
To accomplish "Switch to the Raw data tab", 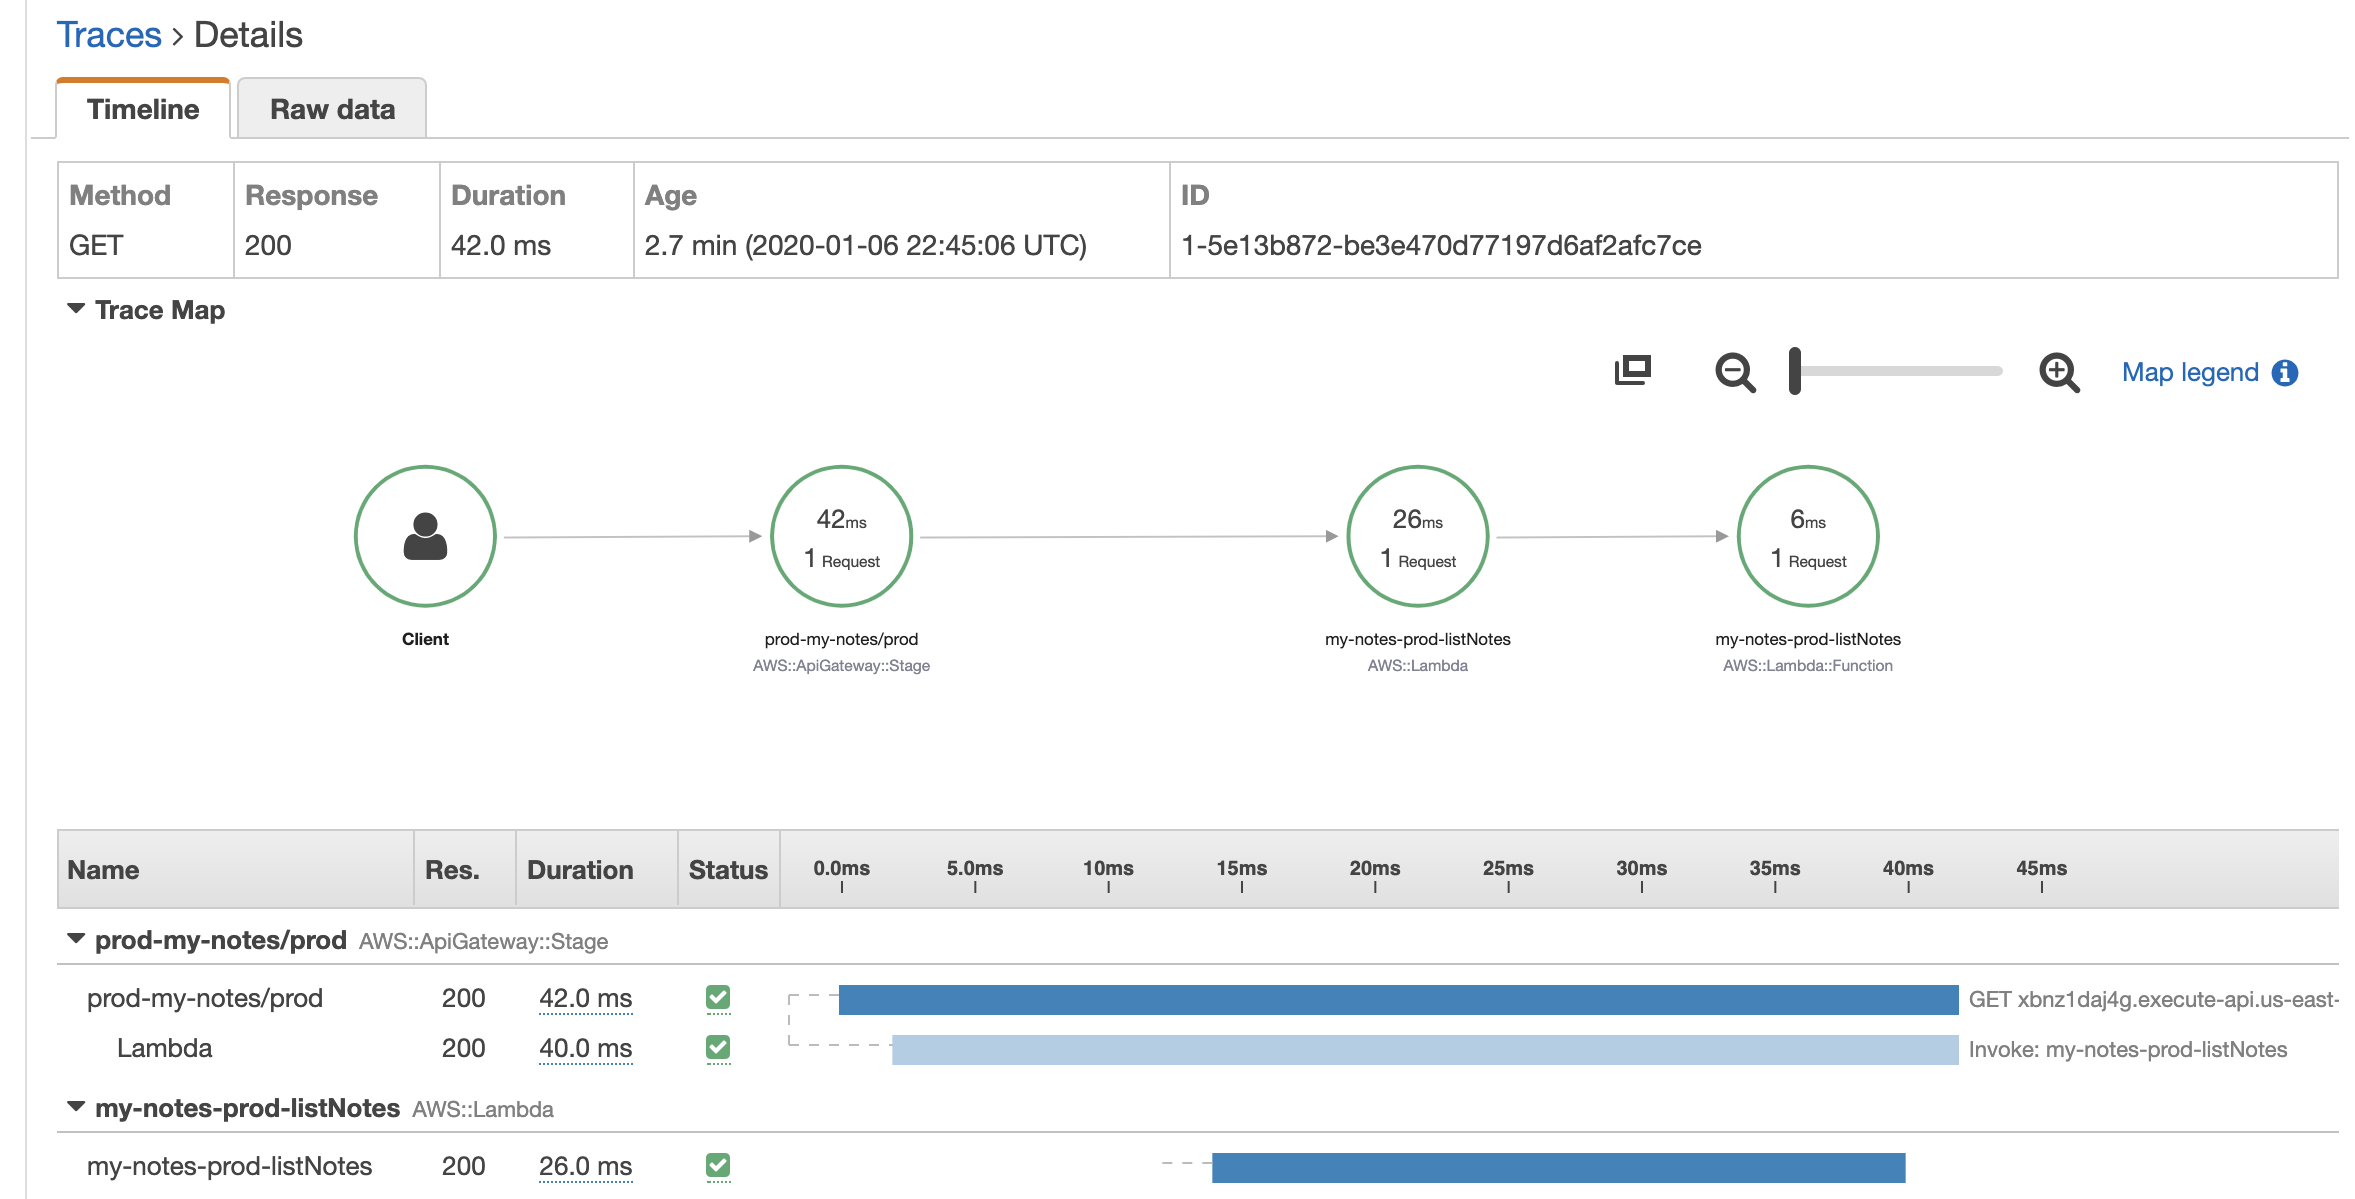I will [332, 109].
